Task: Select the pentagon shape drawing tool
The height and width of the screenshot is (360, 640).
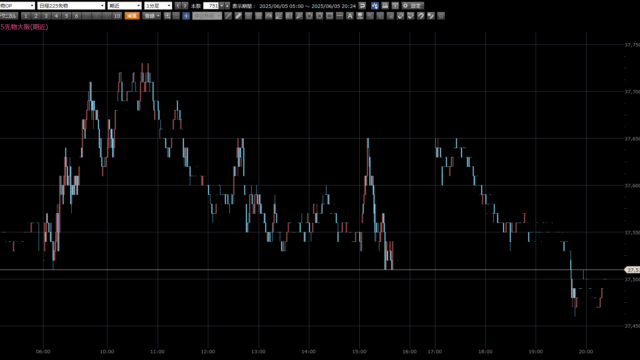Action: [309, 16]
